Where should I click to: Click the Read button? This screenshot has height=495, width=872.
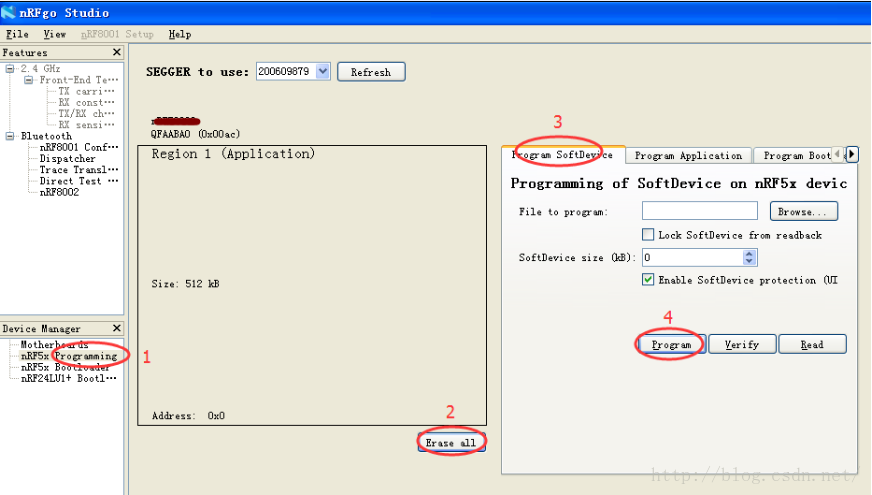tap(812, 344)
